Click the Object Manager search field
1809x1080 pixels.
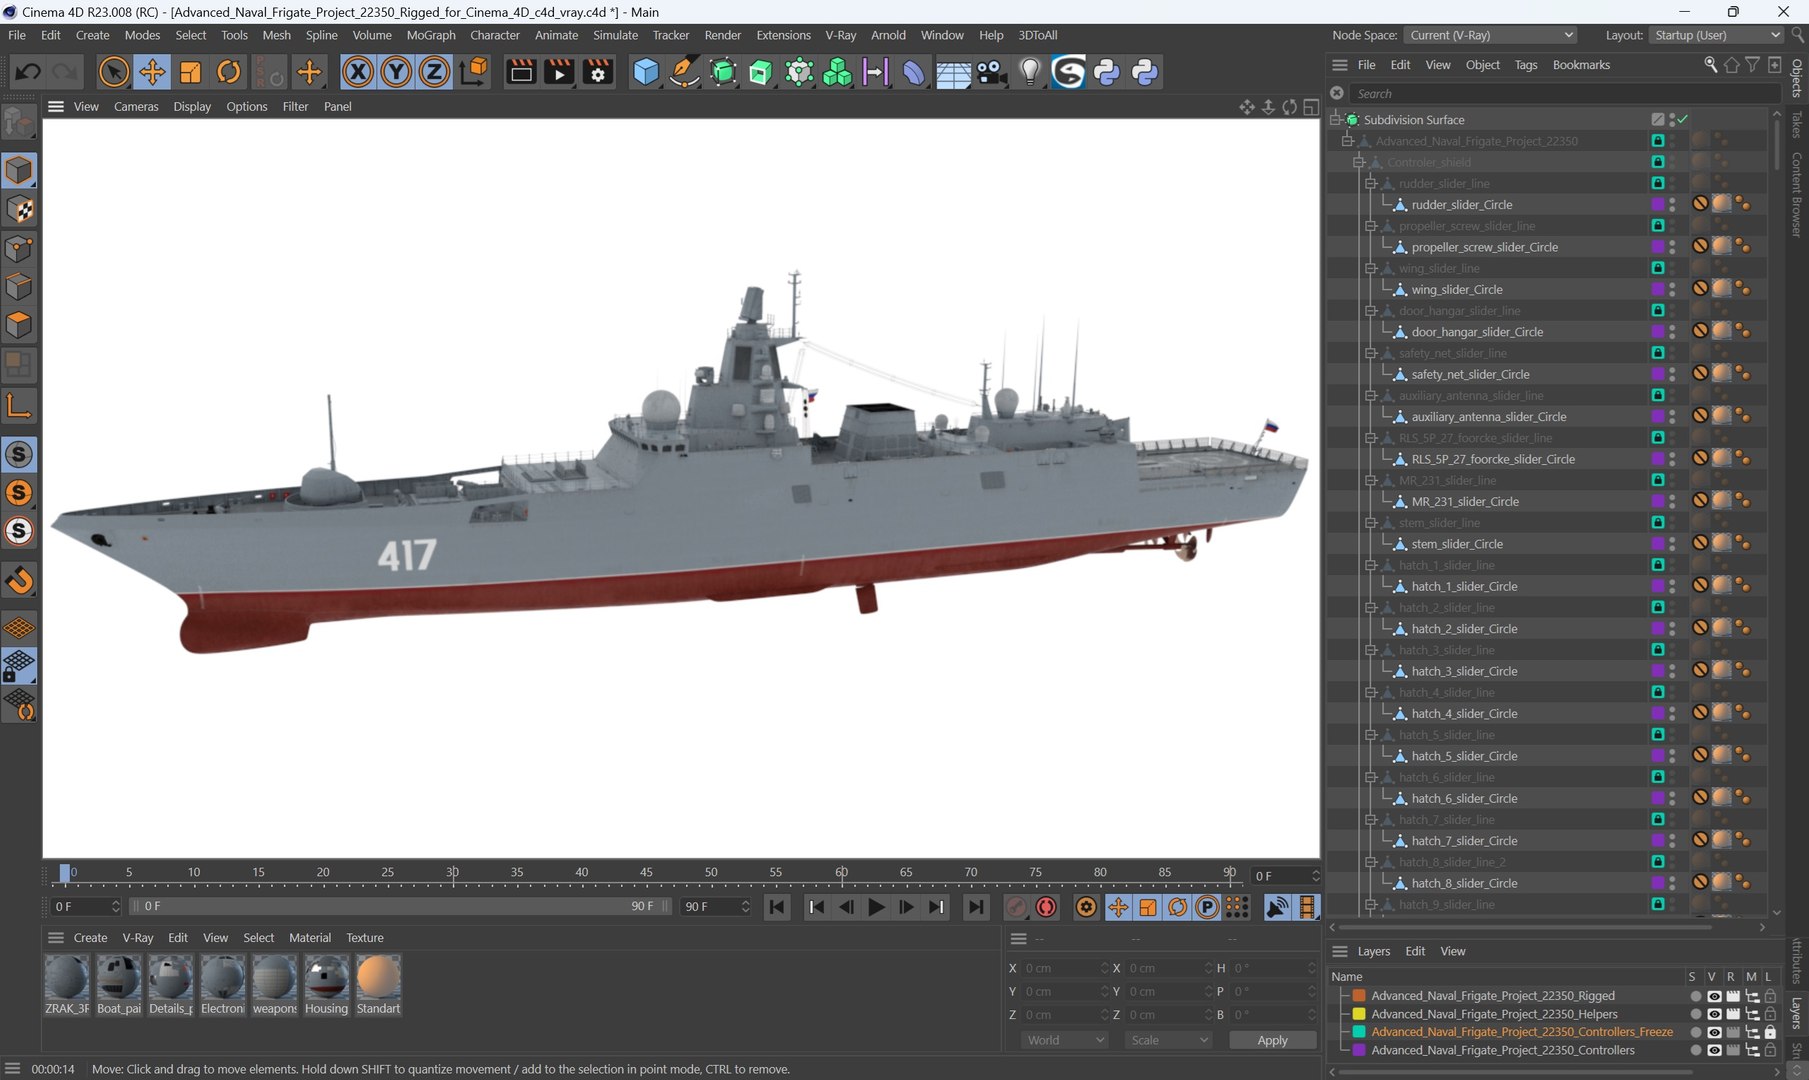point(1565,93)
